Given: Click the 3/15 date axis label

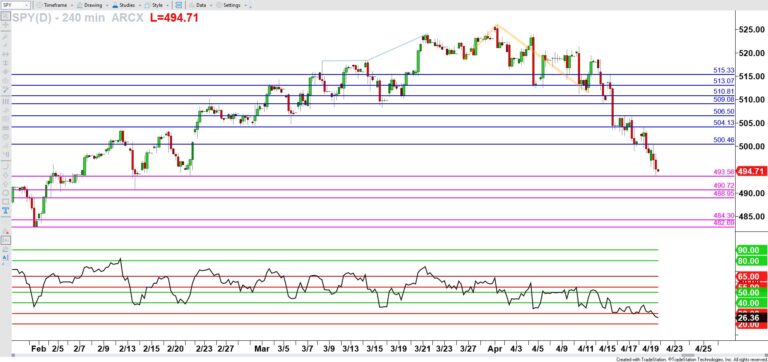Looking at the screenshot, I should tap(375, 350).
